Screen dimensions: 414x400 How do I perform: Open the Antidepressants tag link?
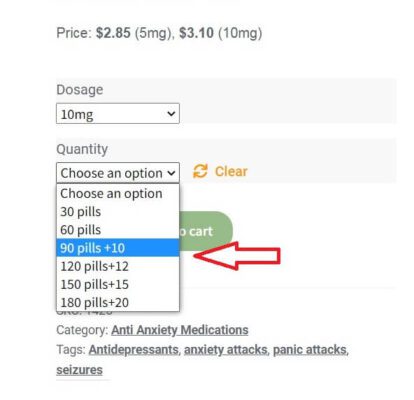[x=133, y=350]
